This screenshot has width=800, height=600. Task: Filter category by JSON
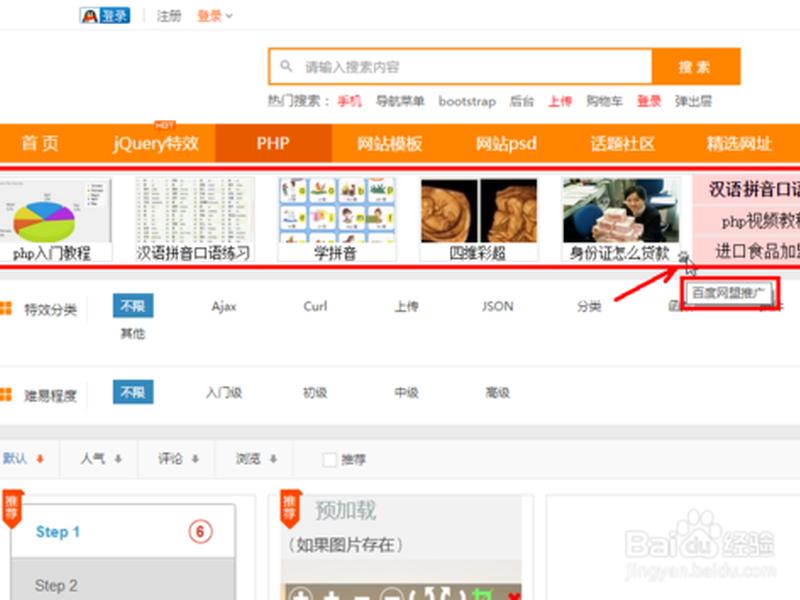tap(497, 306)
